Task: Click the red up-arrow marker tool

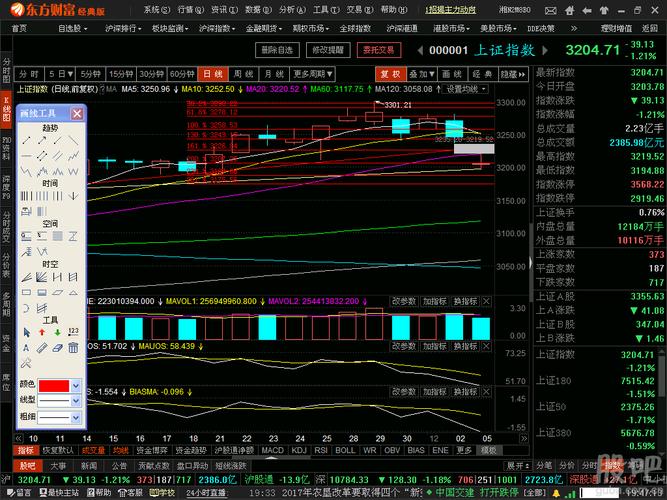Action: coord(41,331)
